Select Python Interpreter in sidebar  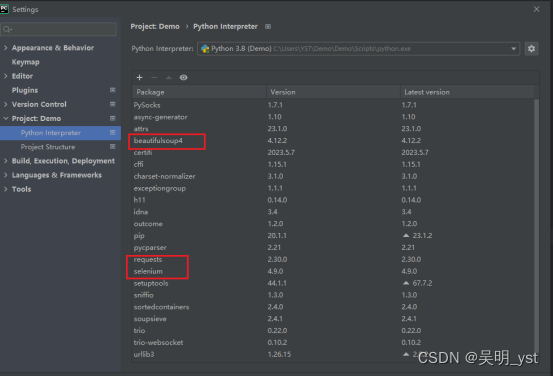point(60,133)
